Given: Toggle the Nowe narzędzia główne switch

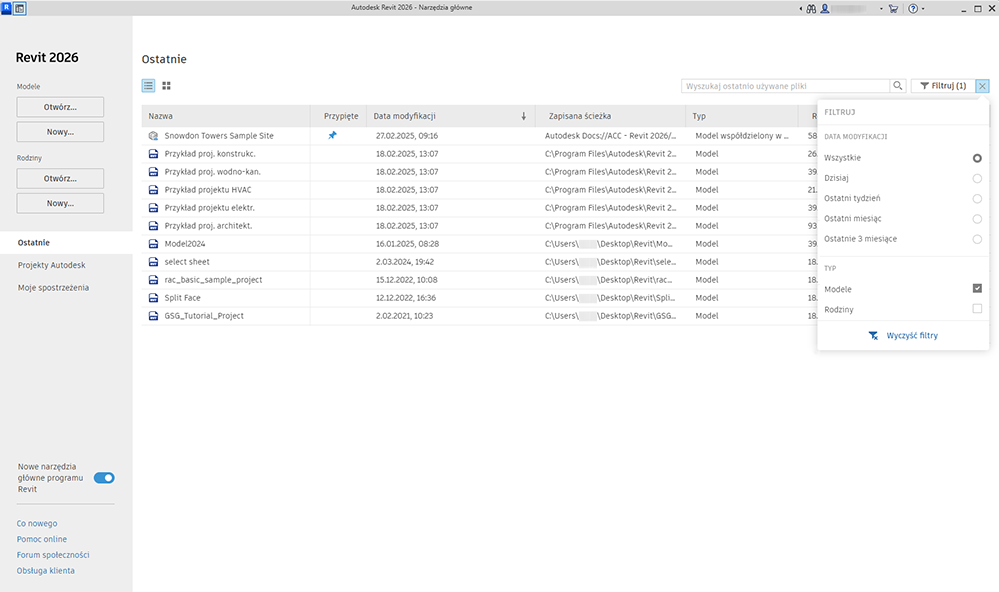Looking at the screenshot, I should [x=104, y=478].
